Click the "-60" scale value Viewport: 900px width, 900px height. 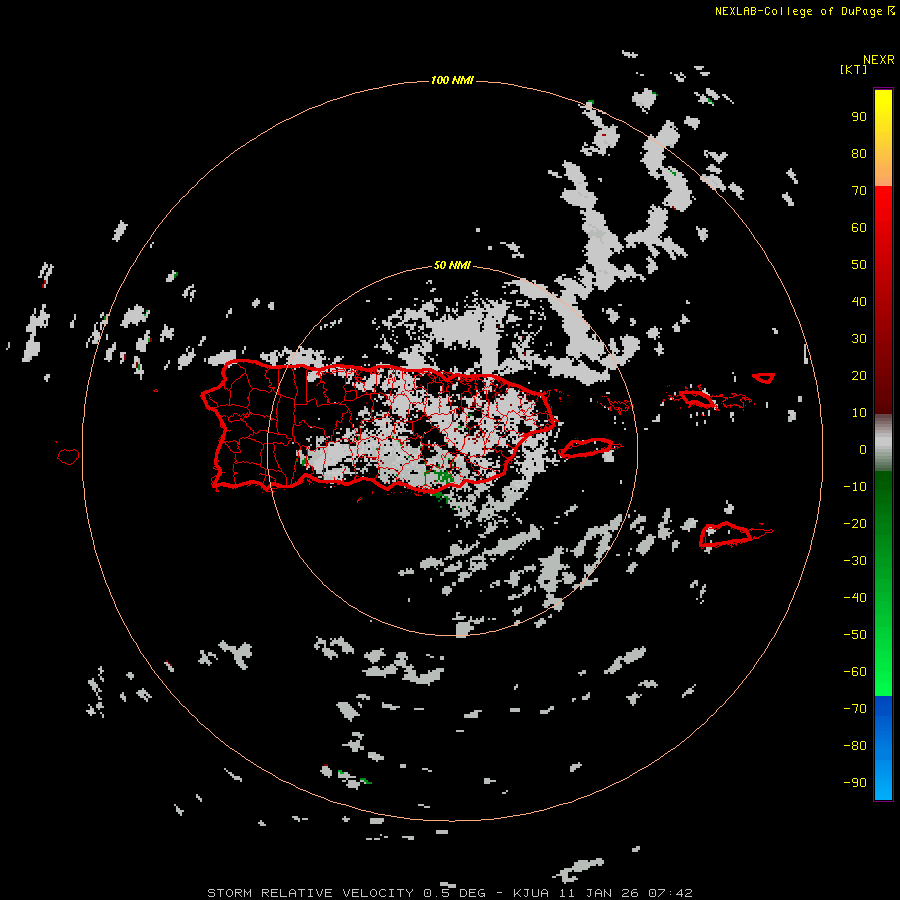855,672
